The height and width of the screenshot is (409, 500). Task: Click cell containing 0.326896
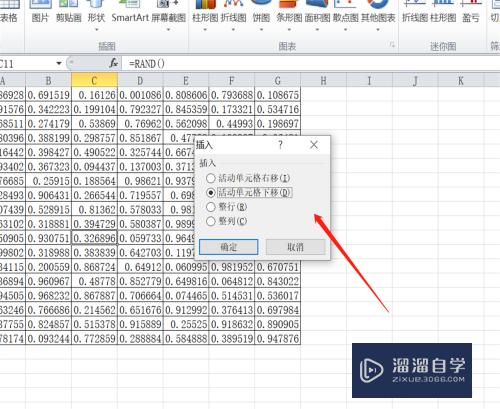pos(94,238)
